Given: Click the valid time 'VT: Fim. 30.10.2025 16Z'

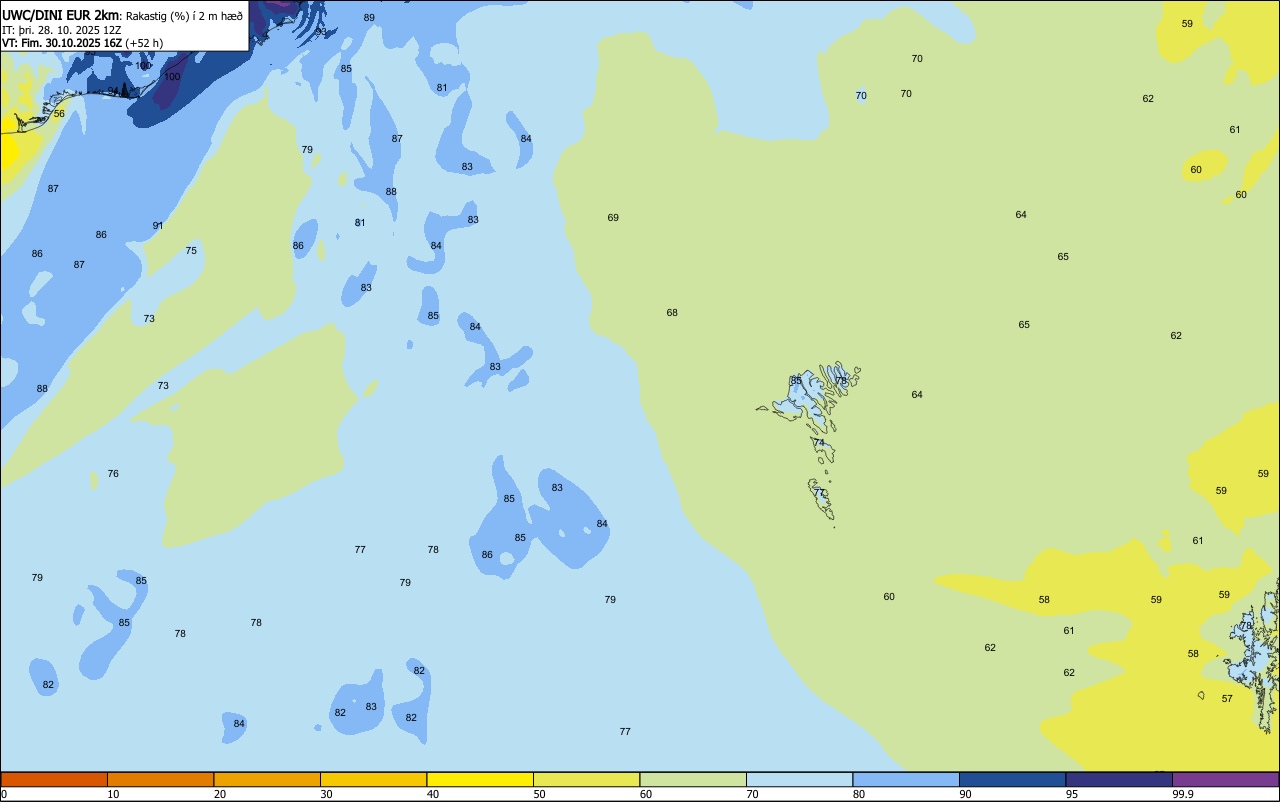Looking at the screenshot, I should click(62, 43).
